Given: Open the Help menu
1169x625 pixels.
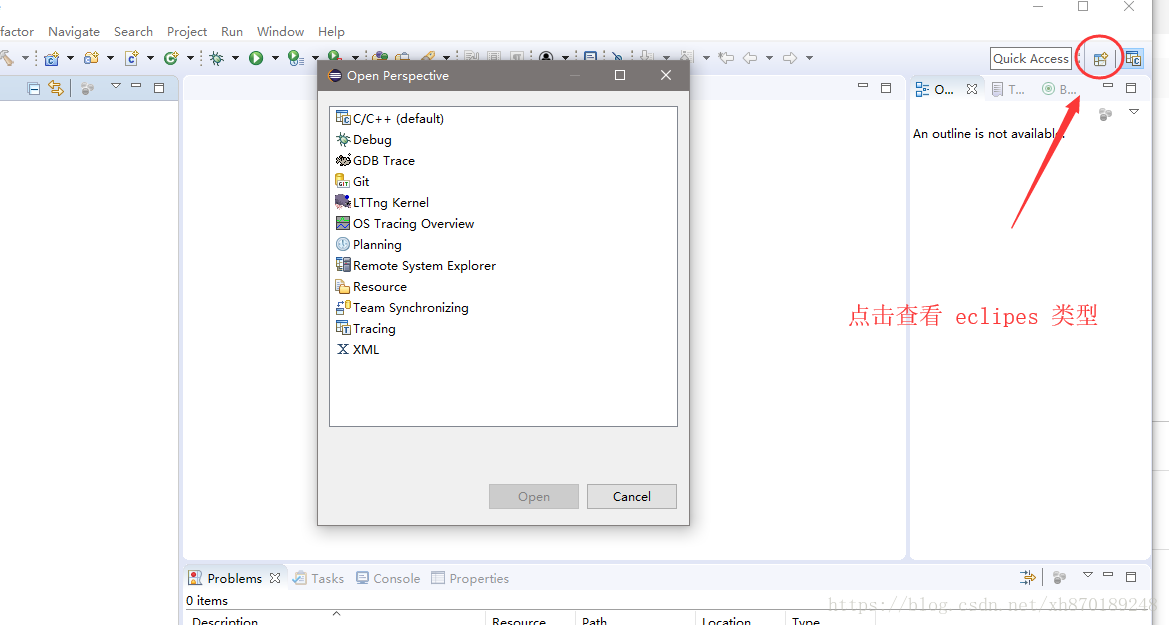Looking at the screenshot, I should tap(331, 31).
